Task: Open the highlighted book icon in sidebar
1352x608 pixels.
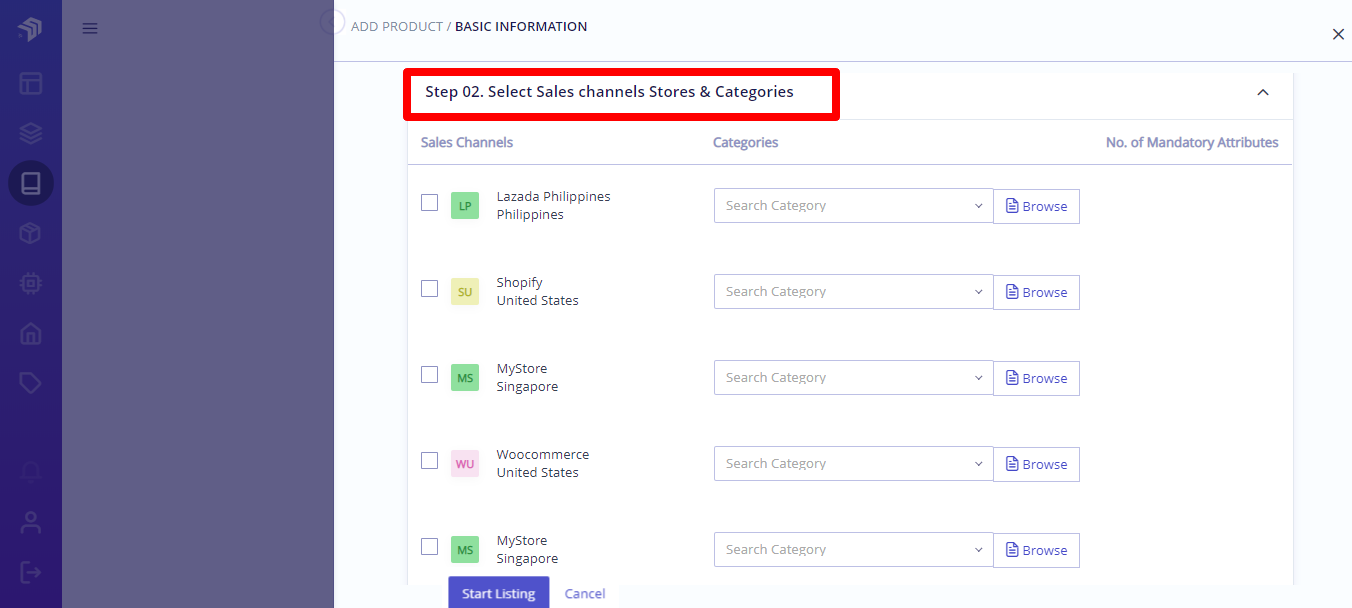Action: coord(30,183)
